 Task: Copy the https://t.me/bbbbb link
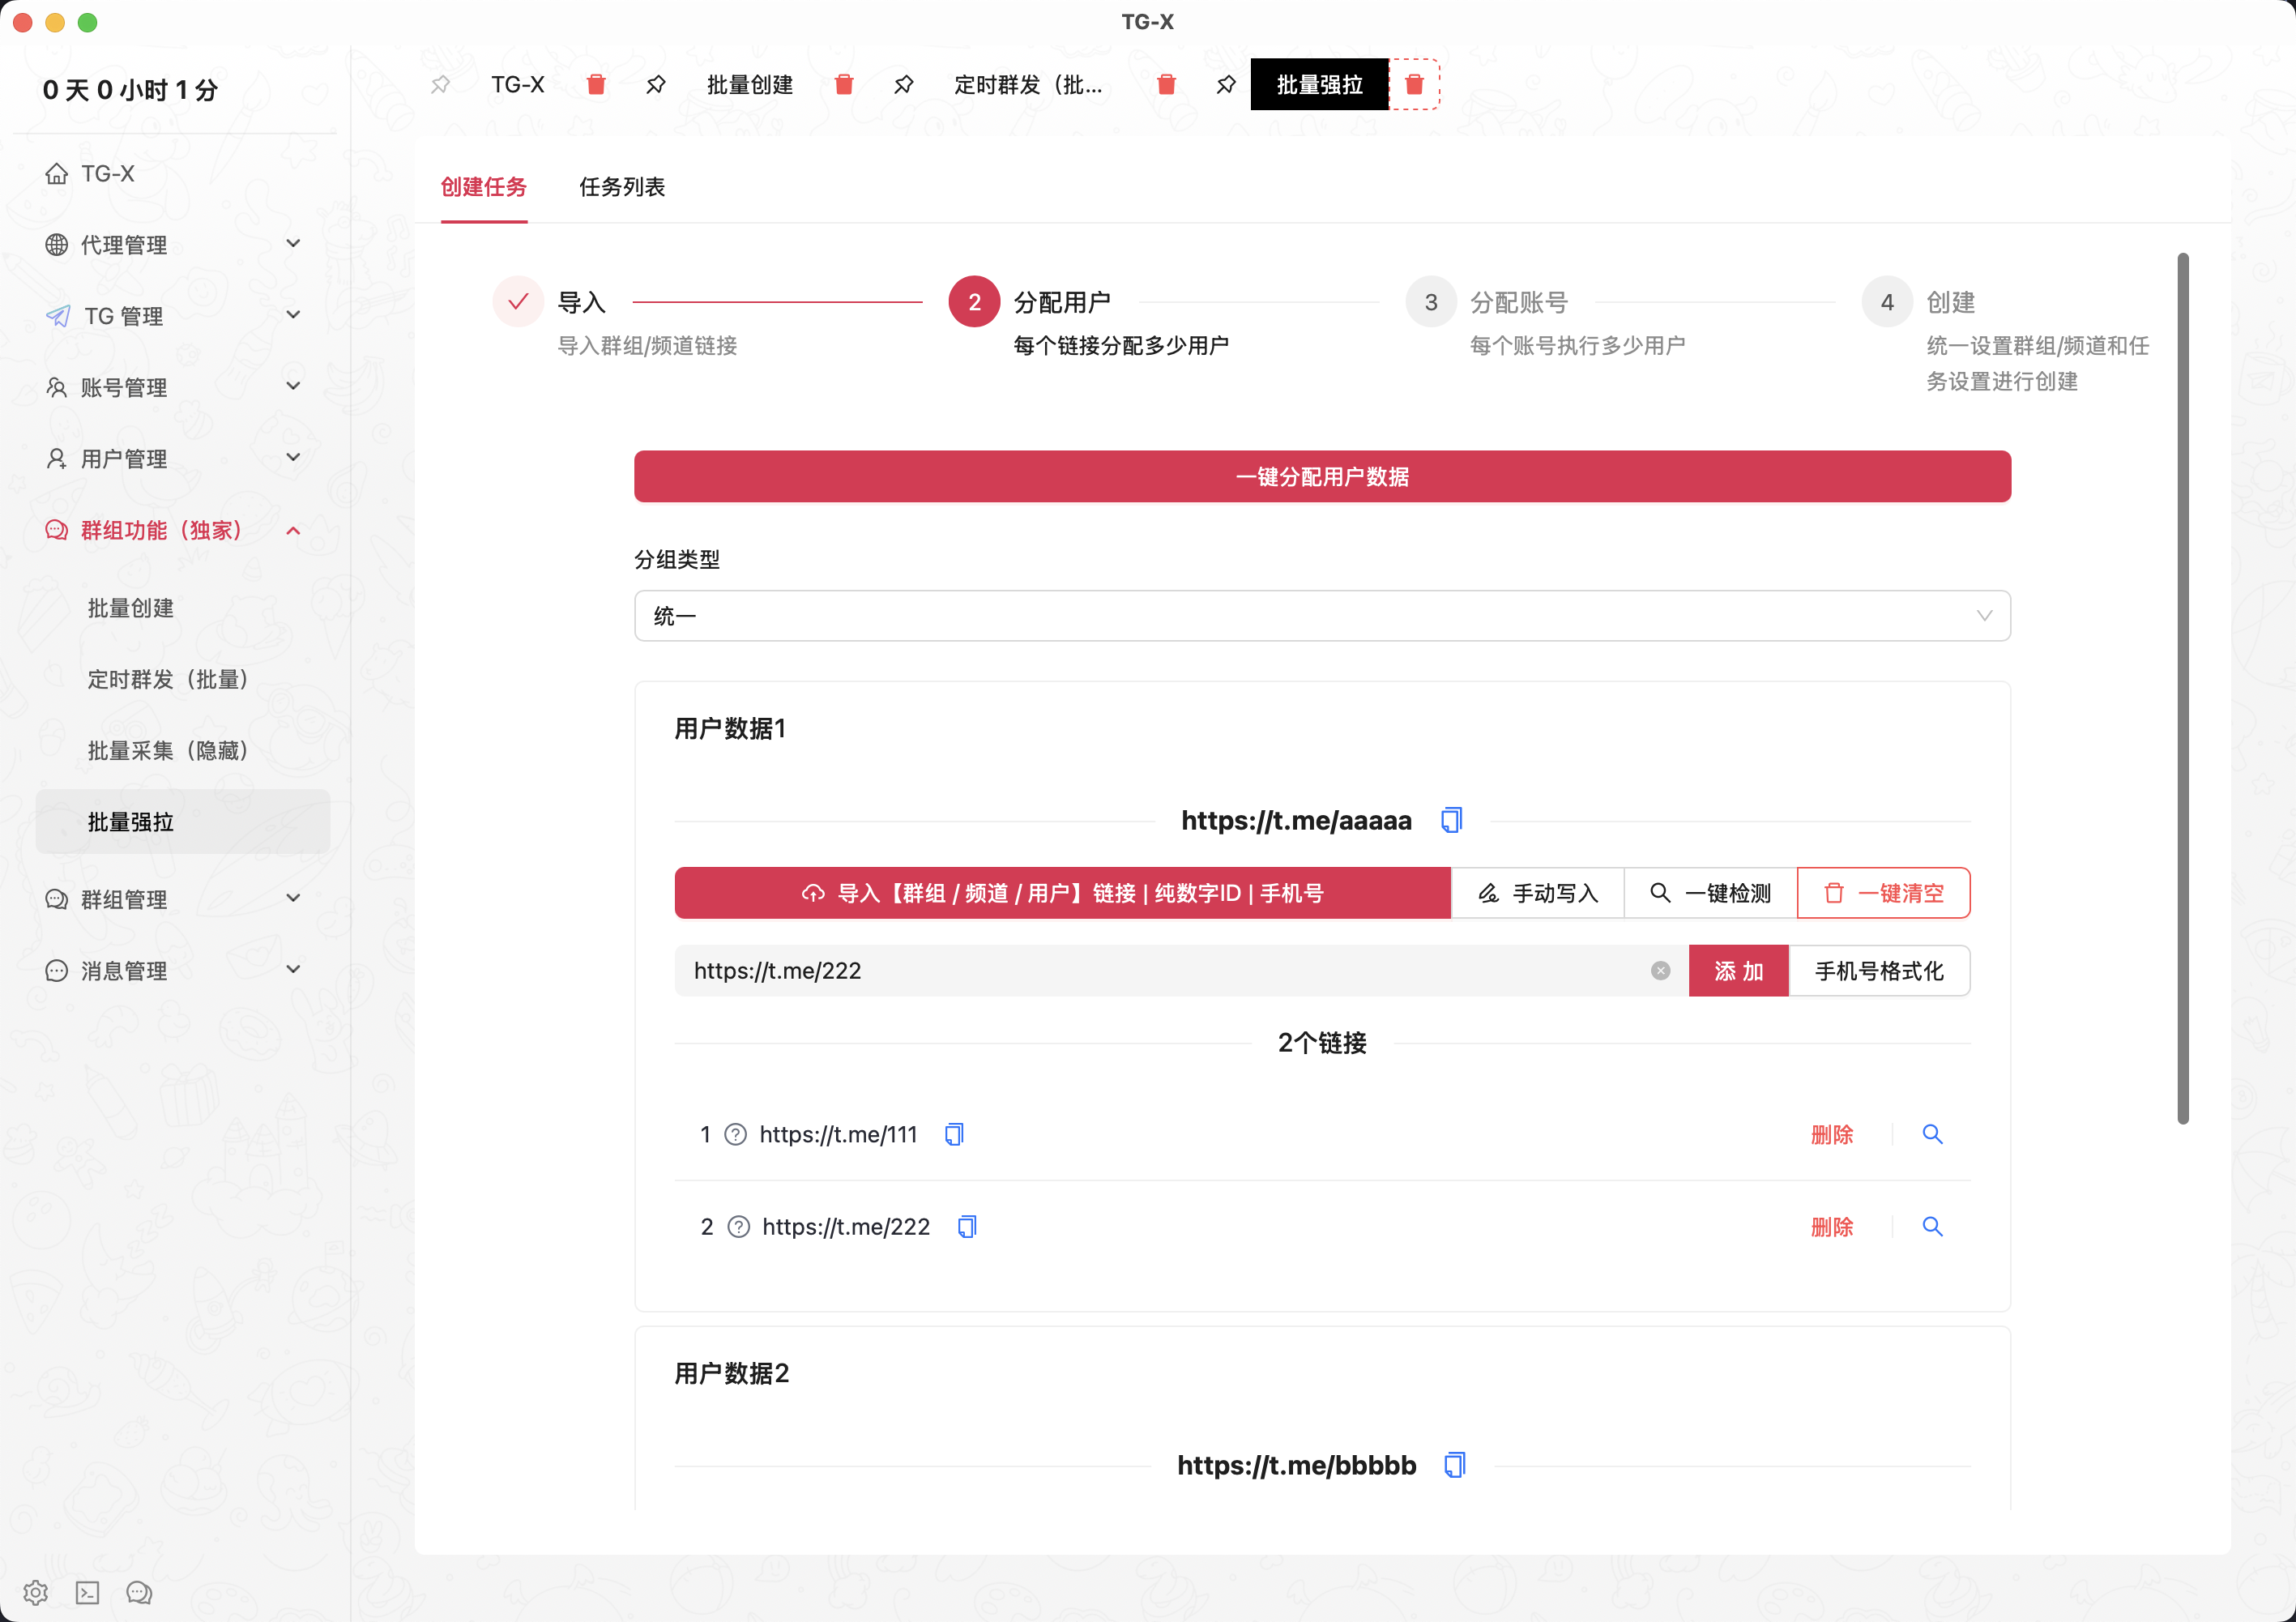click(x=1455, y=1465)
